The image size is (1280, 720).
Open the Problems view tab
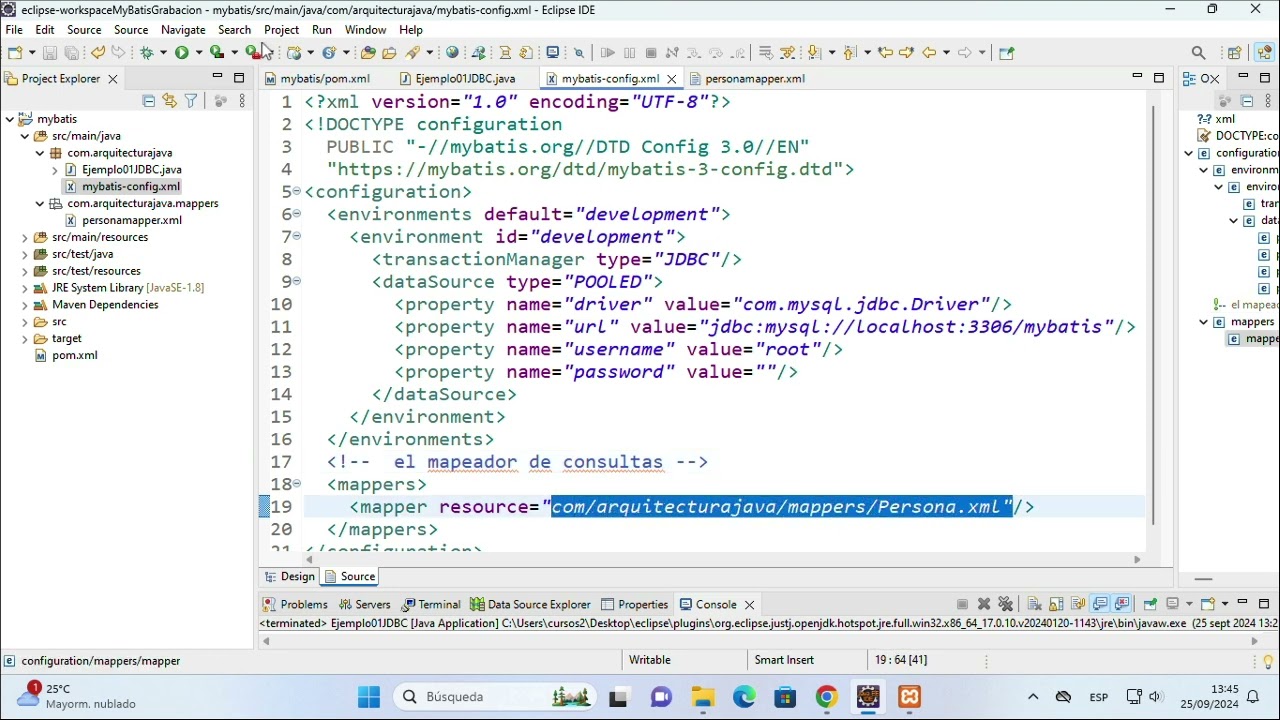click(295, 604)
